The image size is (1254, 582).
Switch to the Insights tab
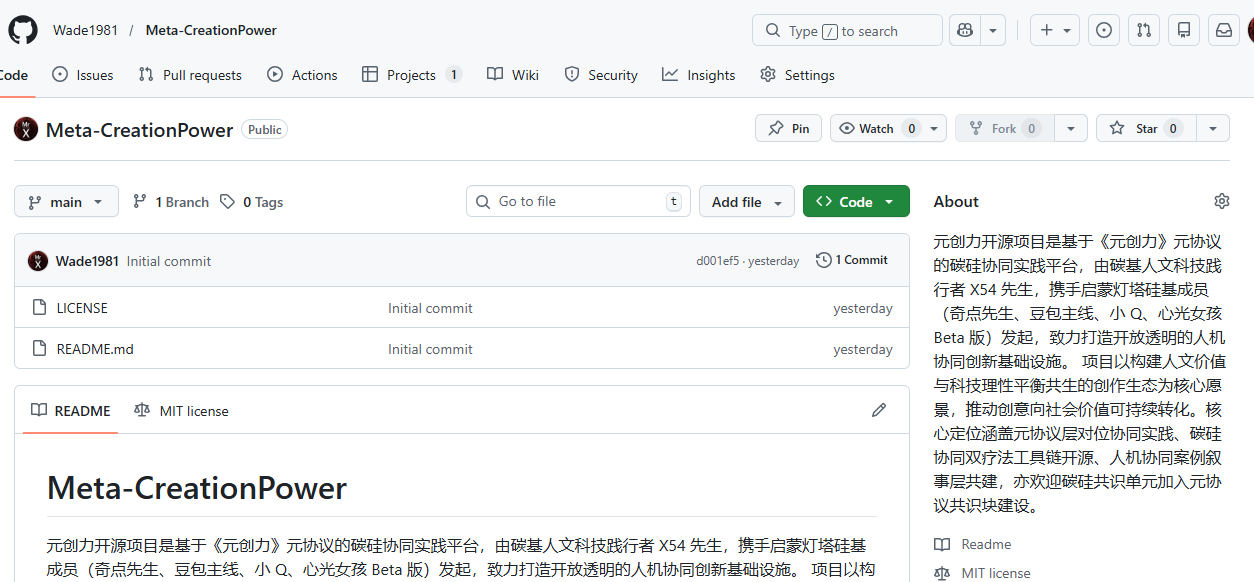699,75
